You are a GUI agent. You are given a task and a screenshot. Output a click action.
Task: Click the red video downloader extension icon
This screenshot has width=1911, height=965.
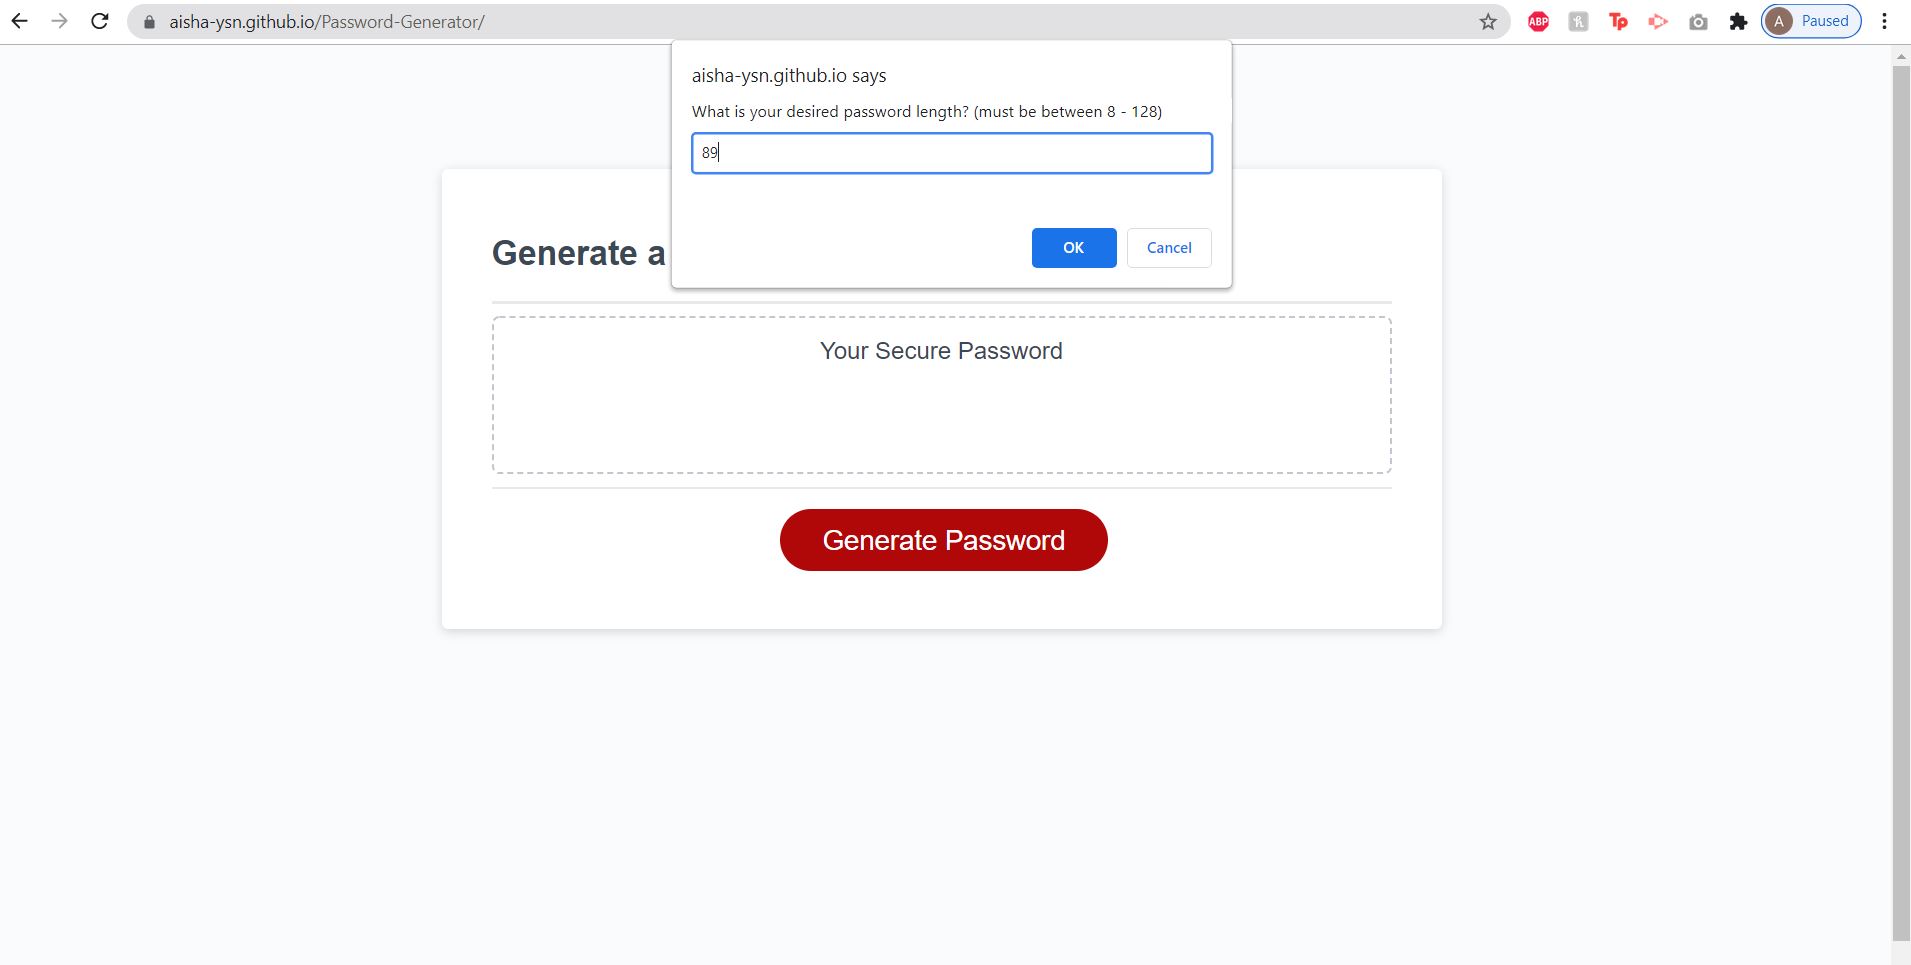(1658, 20)
